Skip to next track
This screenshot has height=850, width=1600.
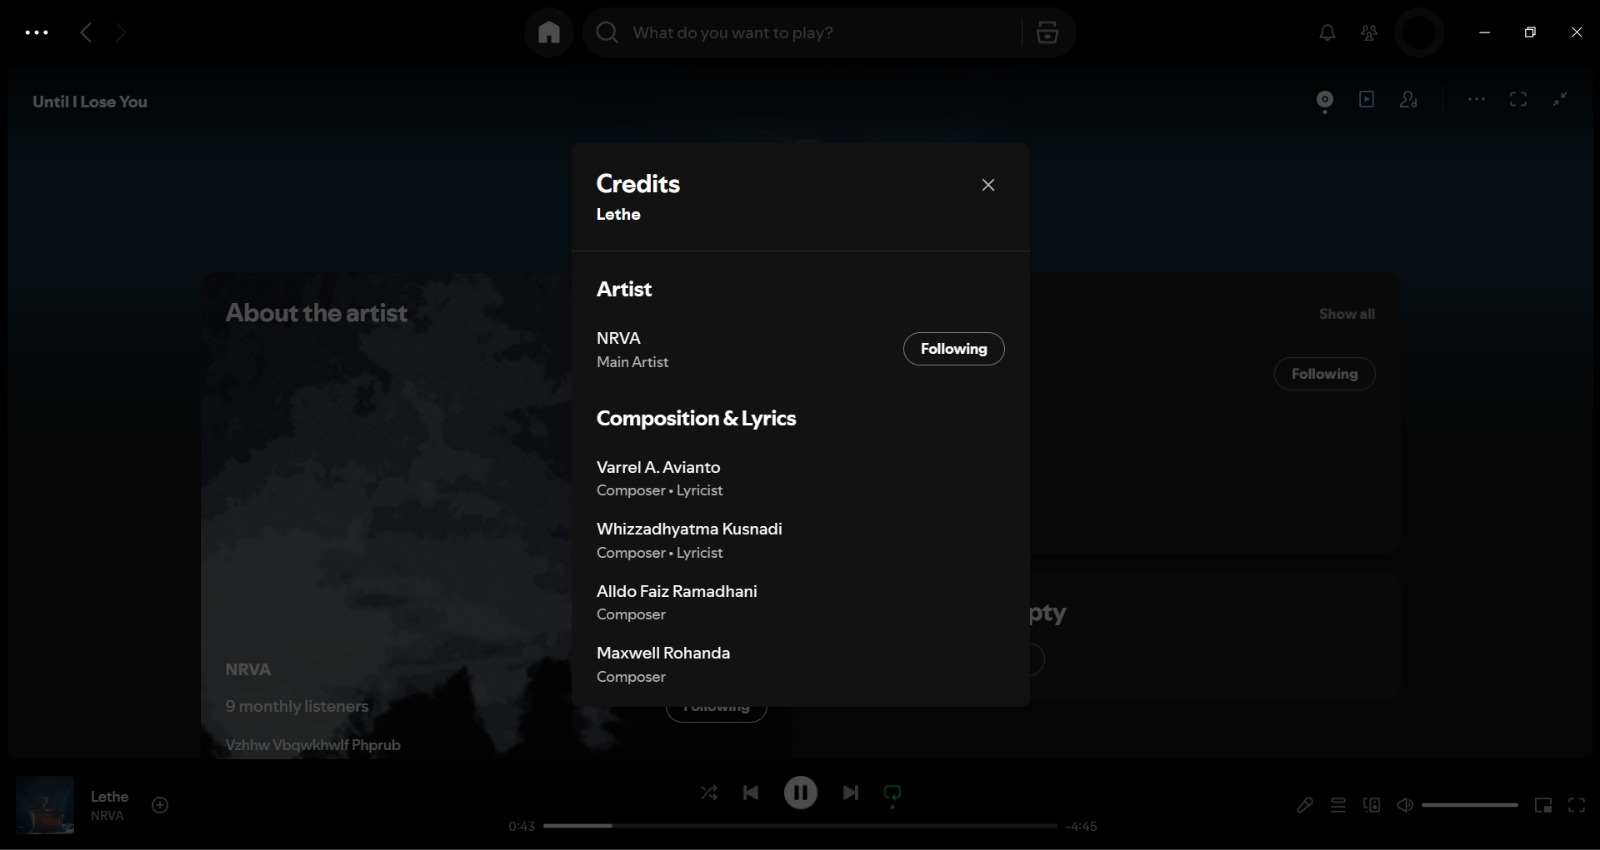pos(850,793)
